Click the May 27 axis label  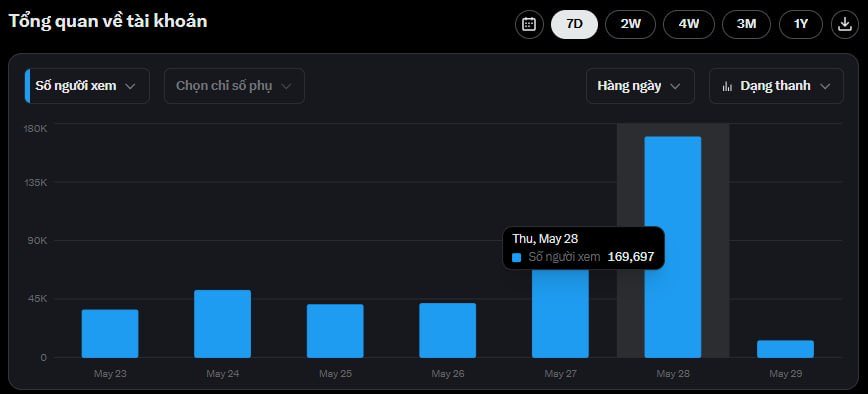pyautogui.click(x=560, y=374)
